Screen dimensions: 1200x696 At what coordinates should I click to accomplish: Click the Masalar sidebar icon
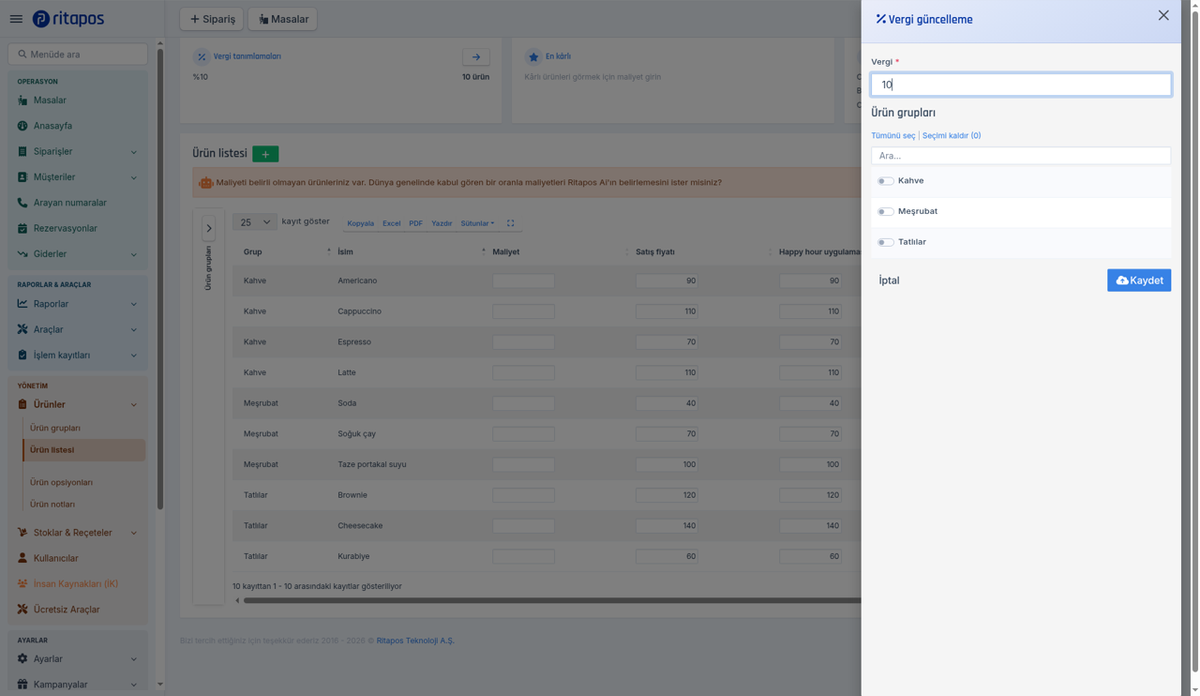click(x=23, y=100)
